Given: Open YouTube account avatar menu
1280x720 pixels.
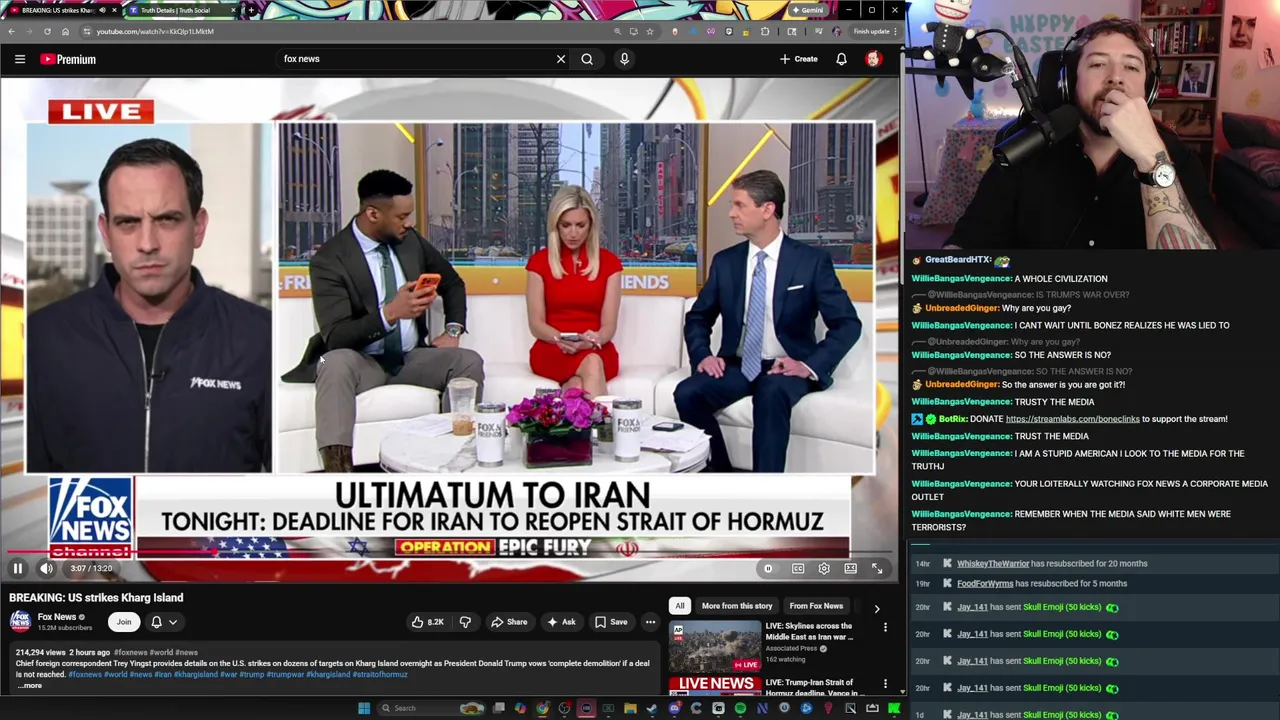Looking at the screenshot, I should point(873,59).
